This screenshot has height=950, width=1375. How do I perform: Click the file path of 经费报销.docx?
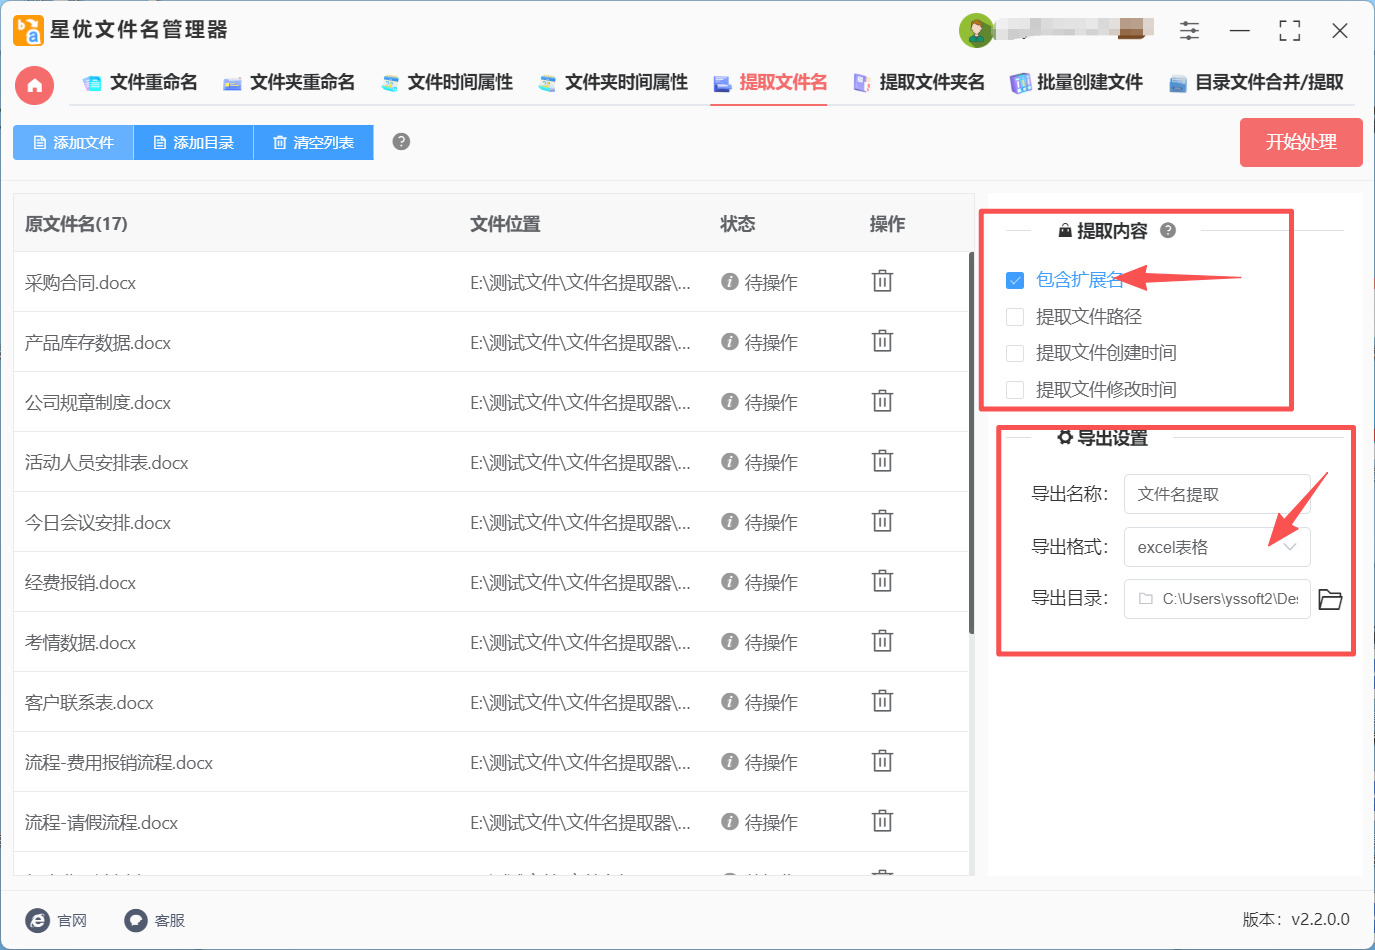tap(580, 583)
